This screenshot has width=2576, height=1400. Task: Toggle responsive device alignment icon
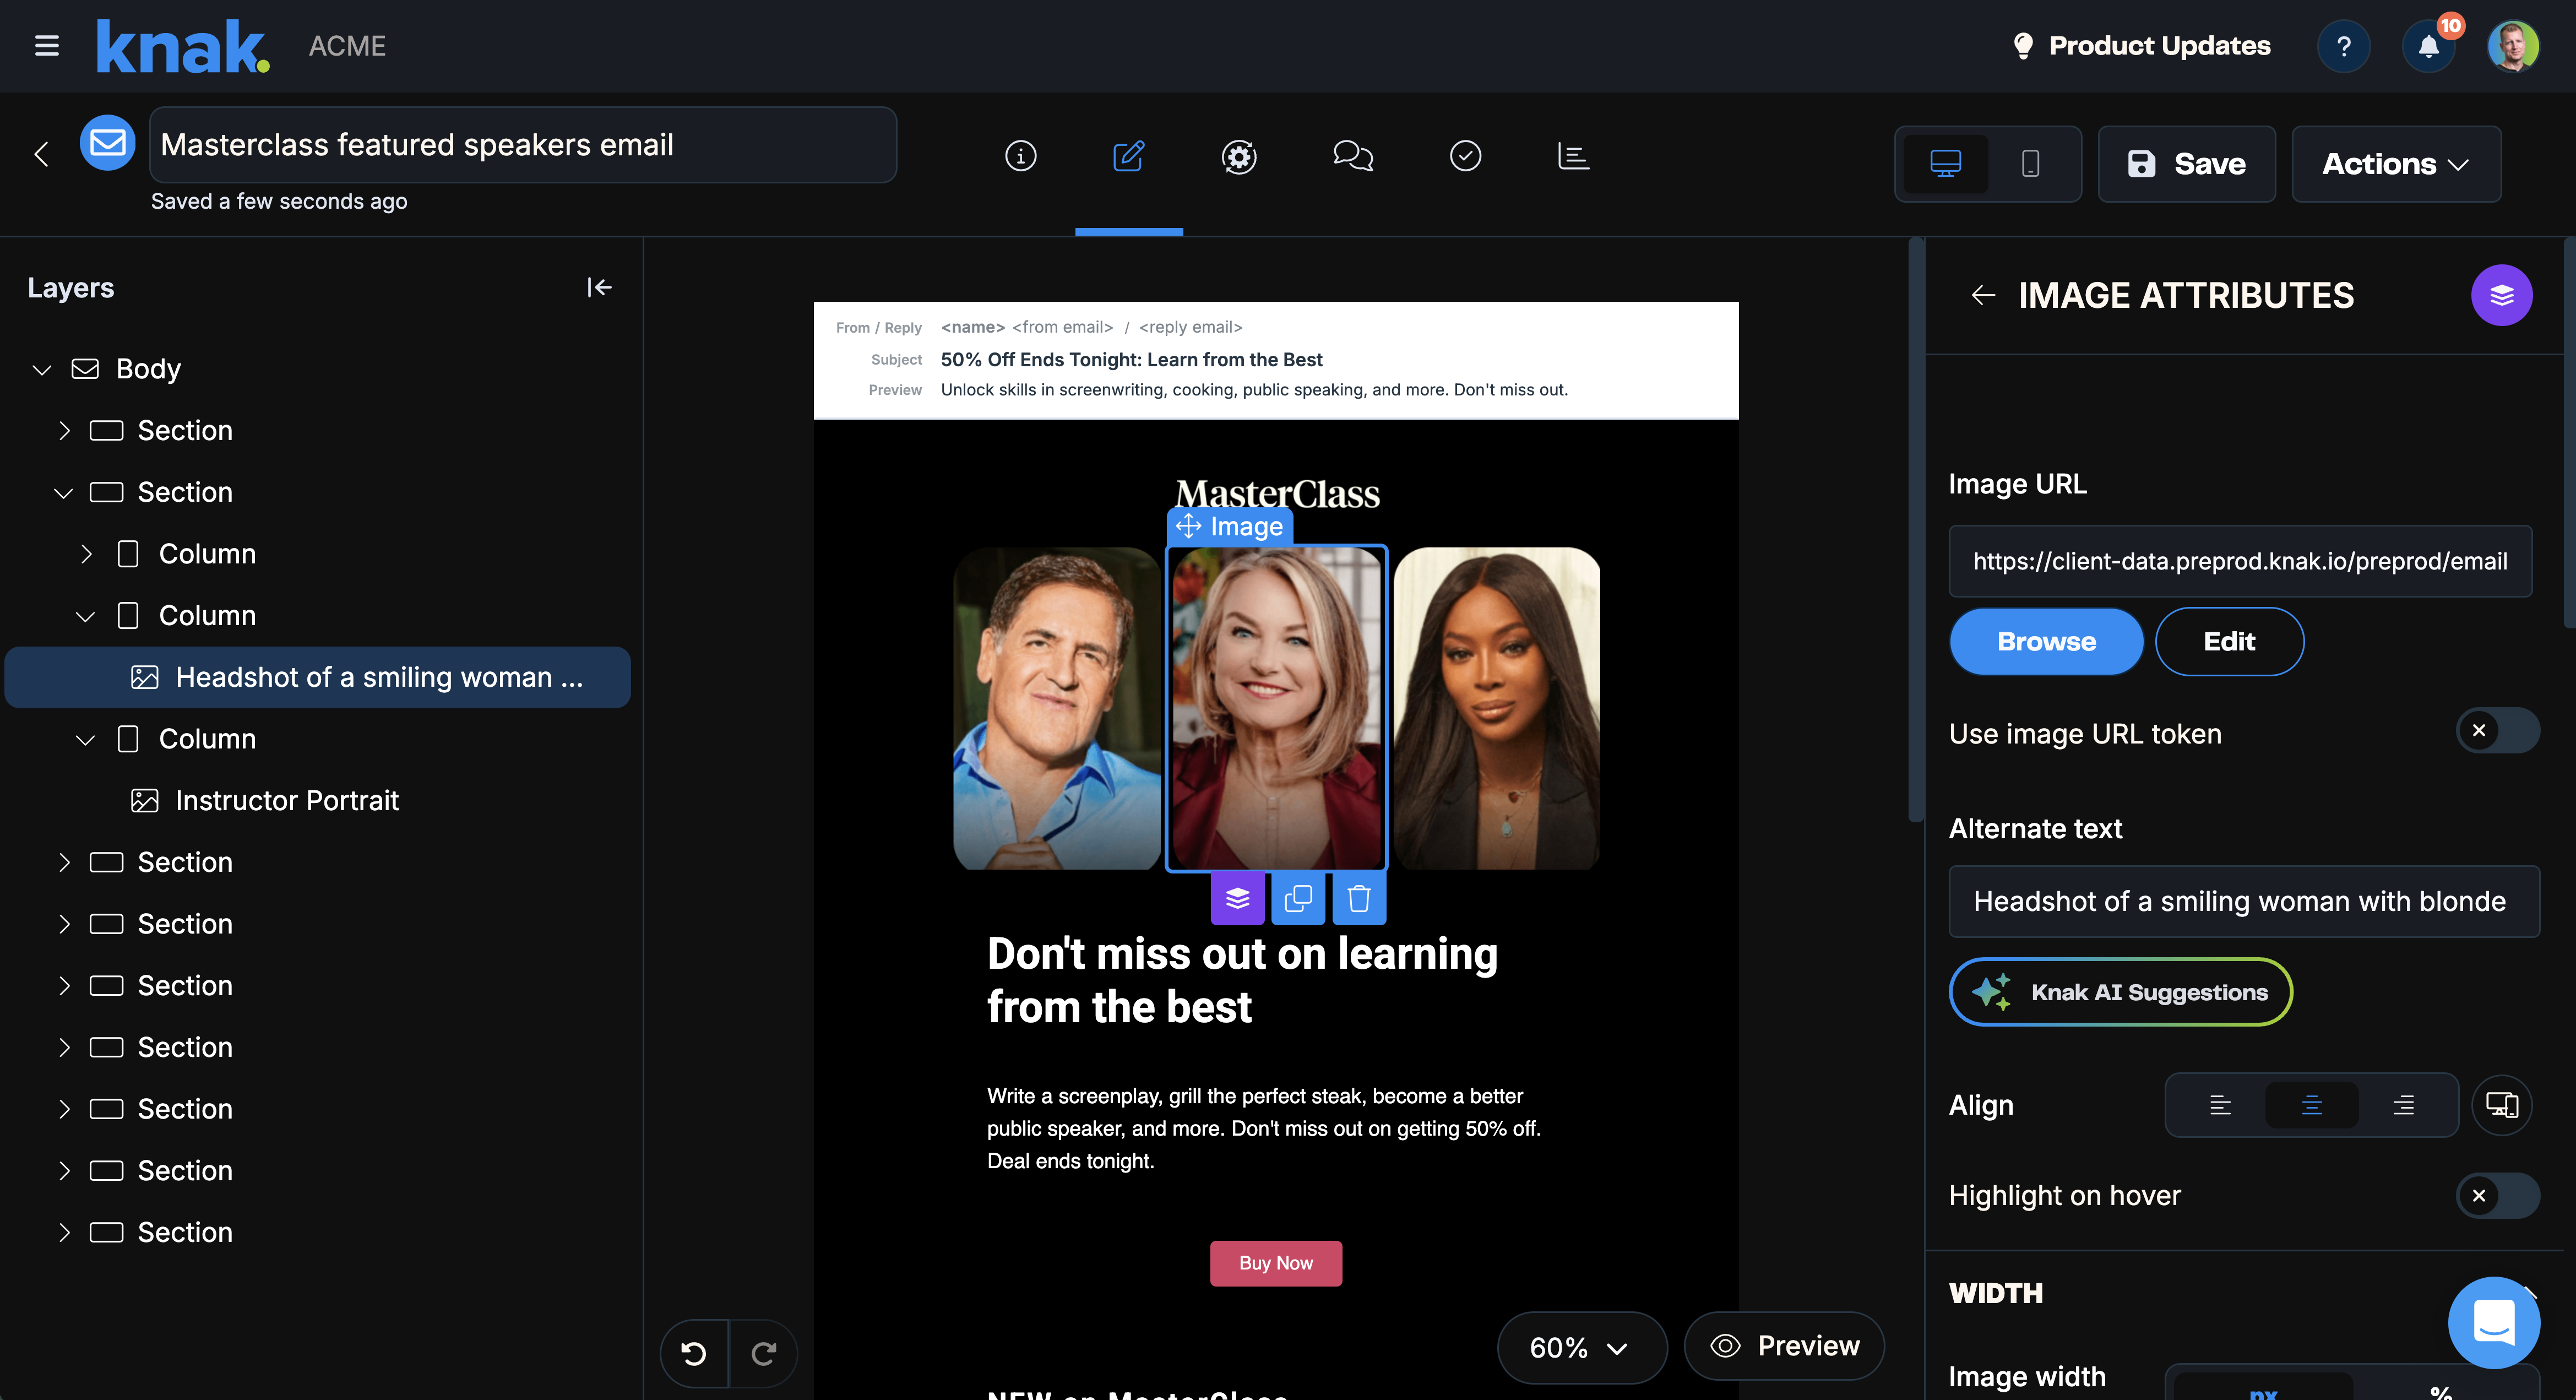[2502, 1105]
